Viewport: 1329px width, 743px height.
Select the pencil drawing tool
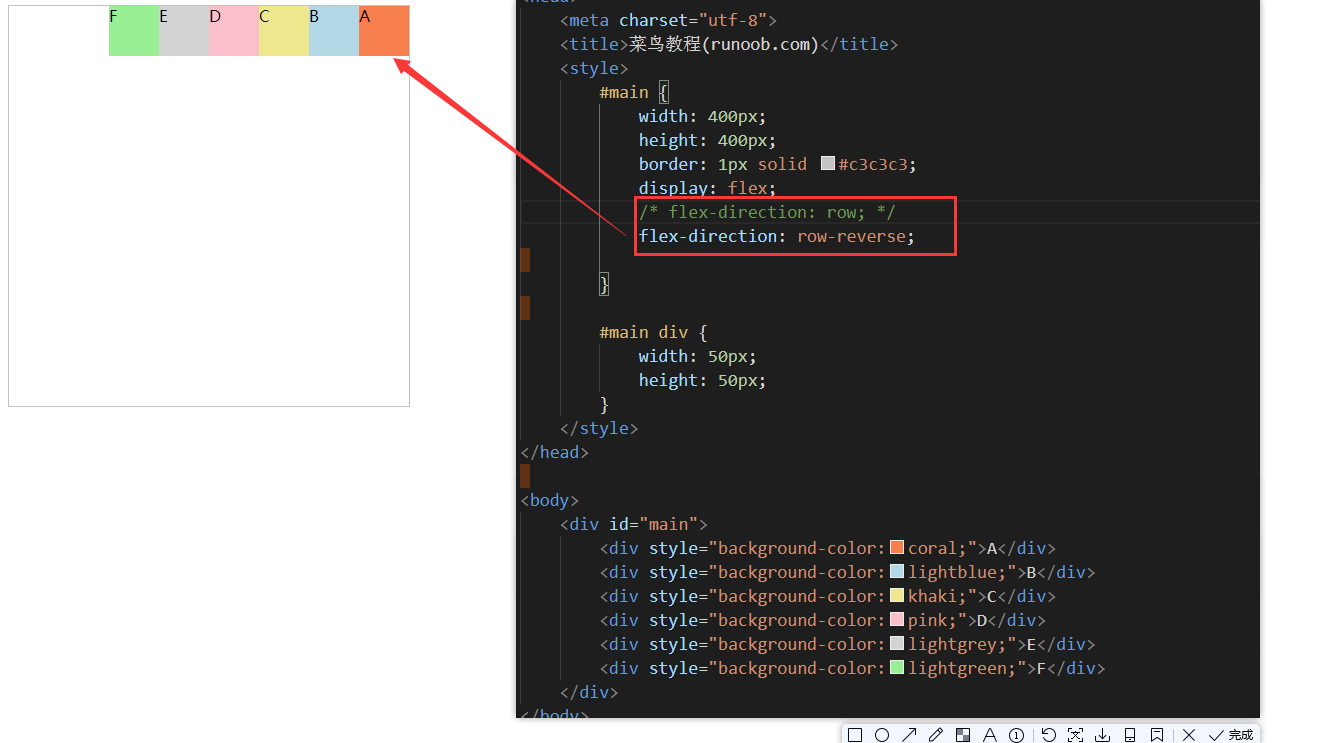(x=936, y=735)
